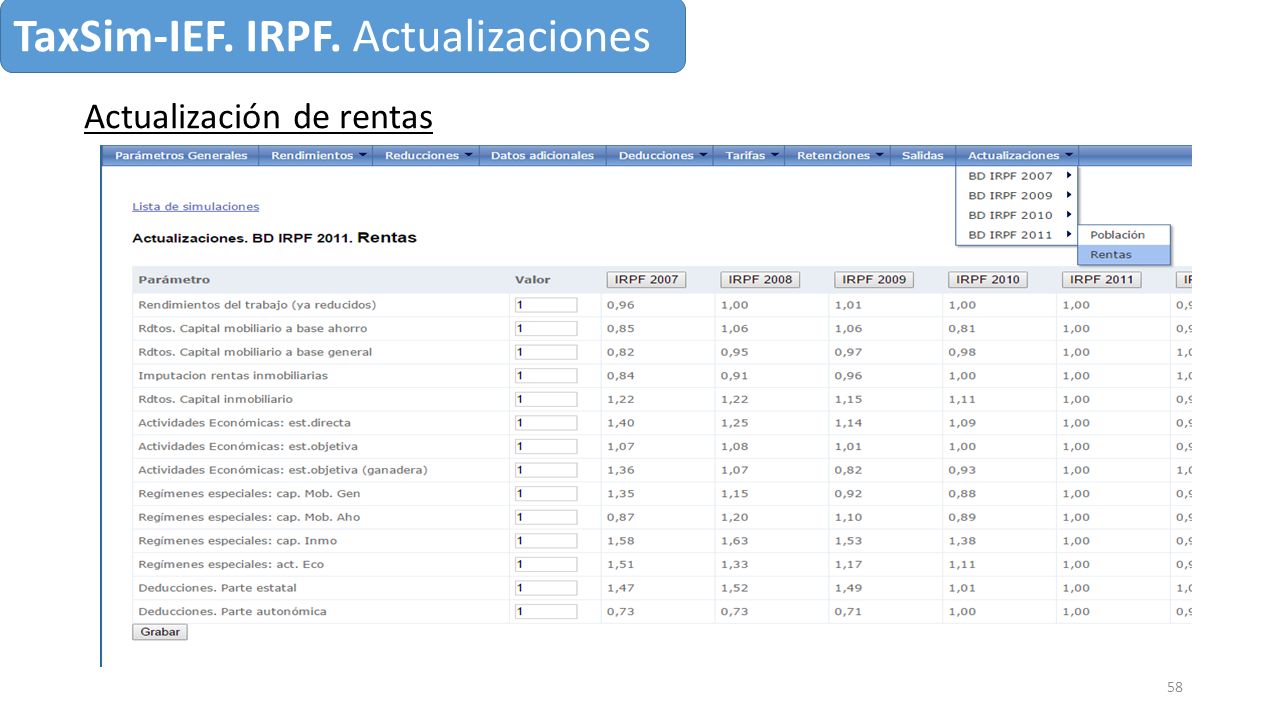Save values with the Grabar button
Screen dimensions: 1280x720
[160, 632]
